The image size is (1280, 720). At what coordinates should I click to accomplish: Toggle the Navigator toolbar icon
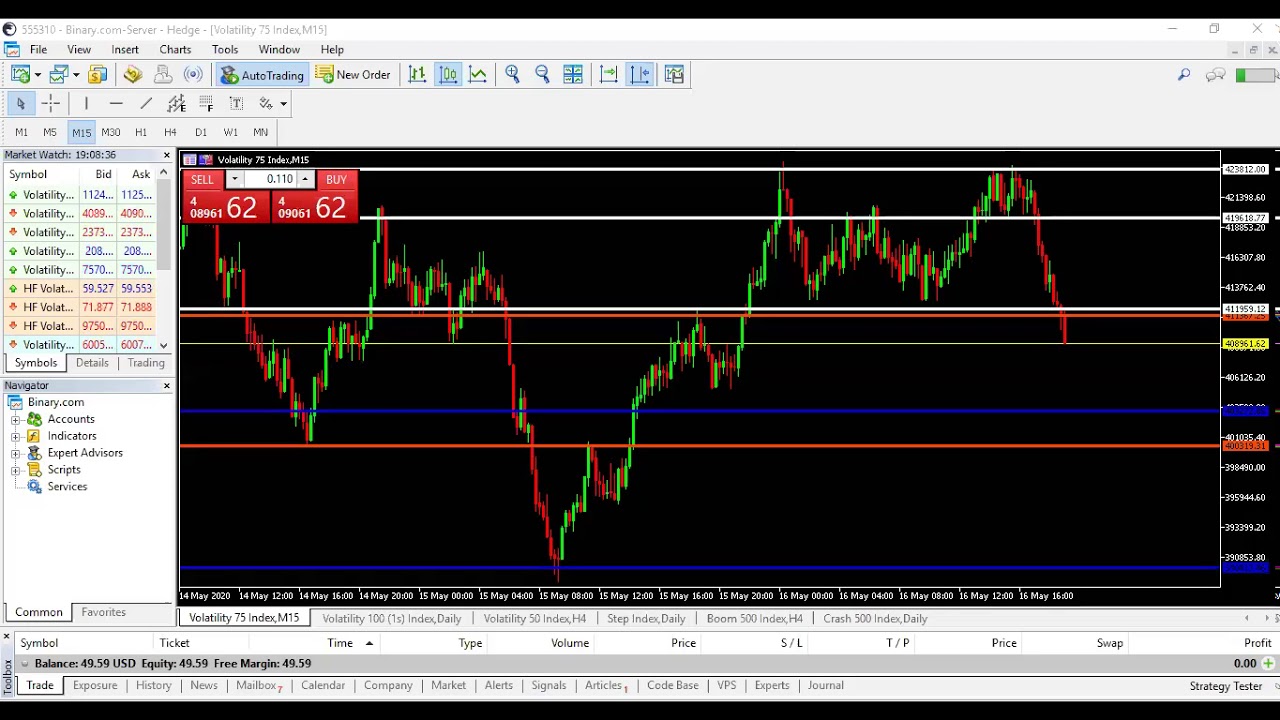[x=132, y=74]
